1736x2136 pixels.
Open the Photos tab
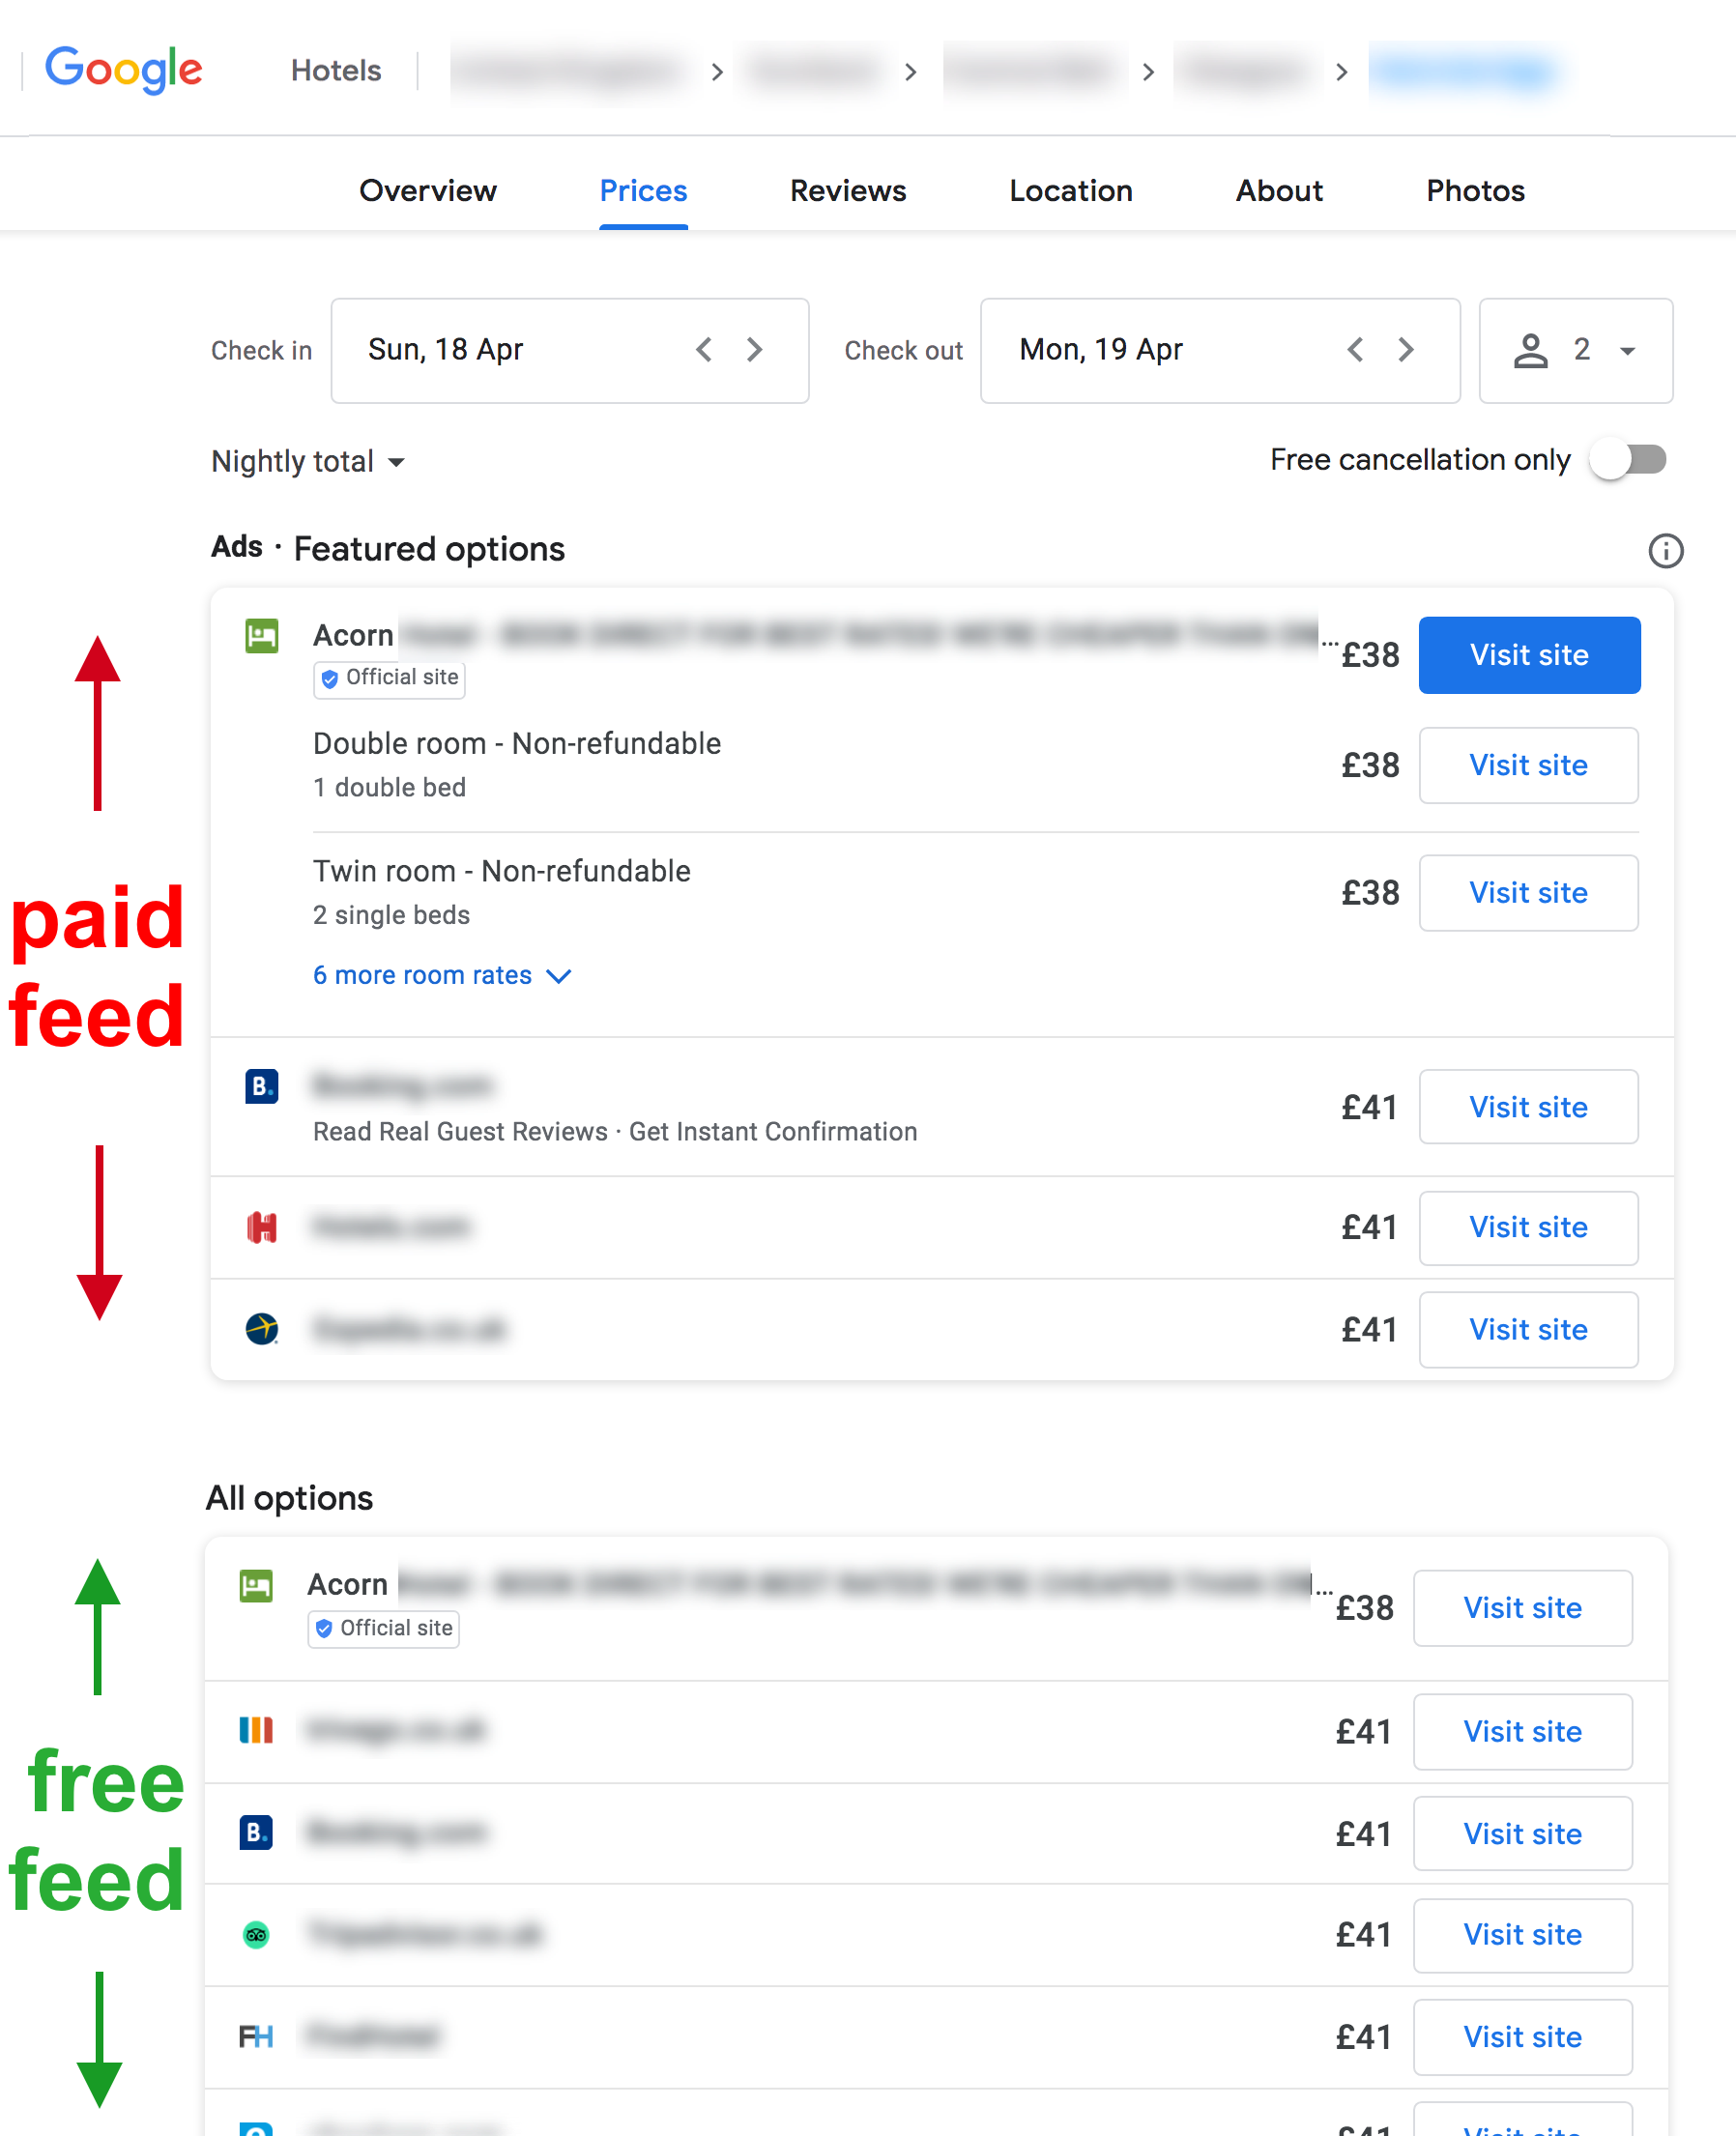(1475, 191)
